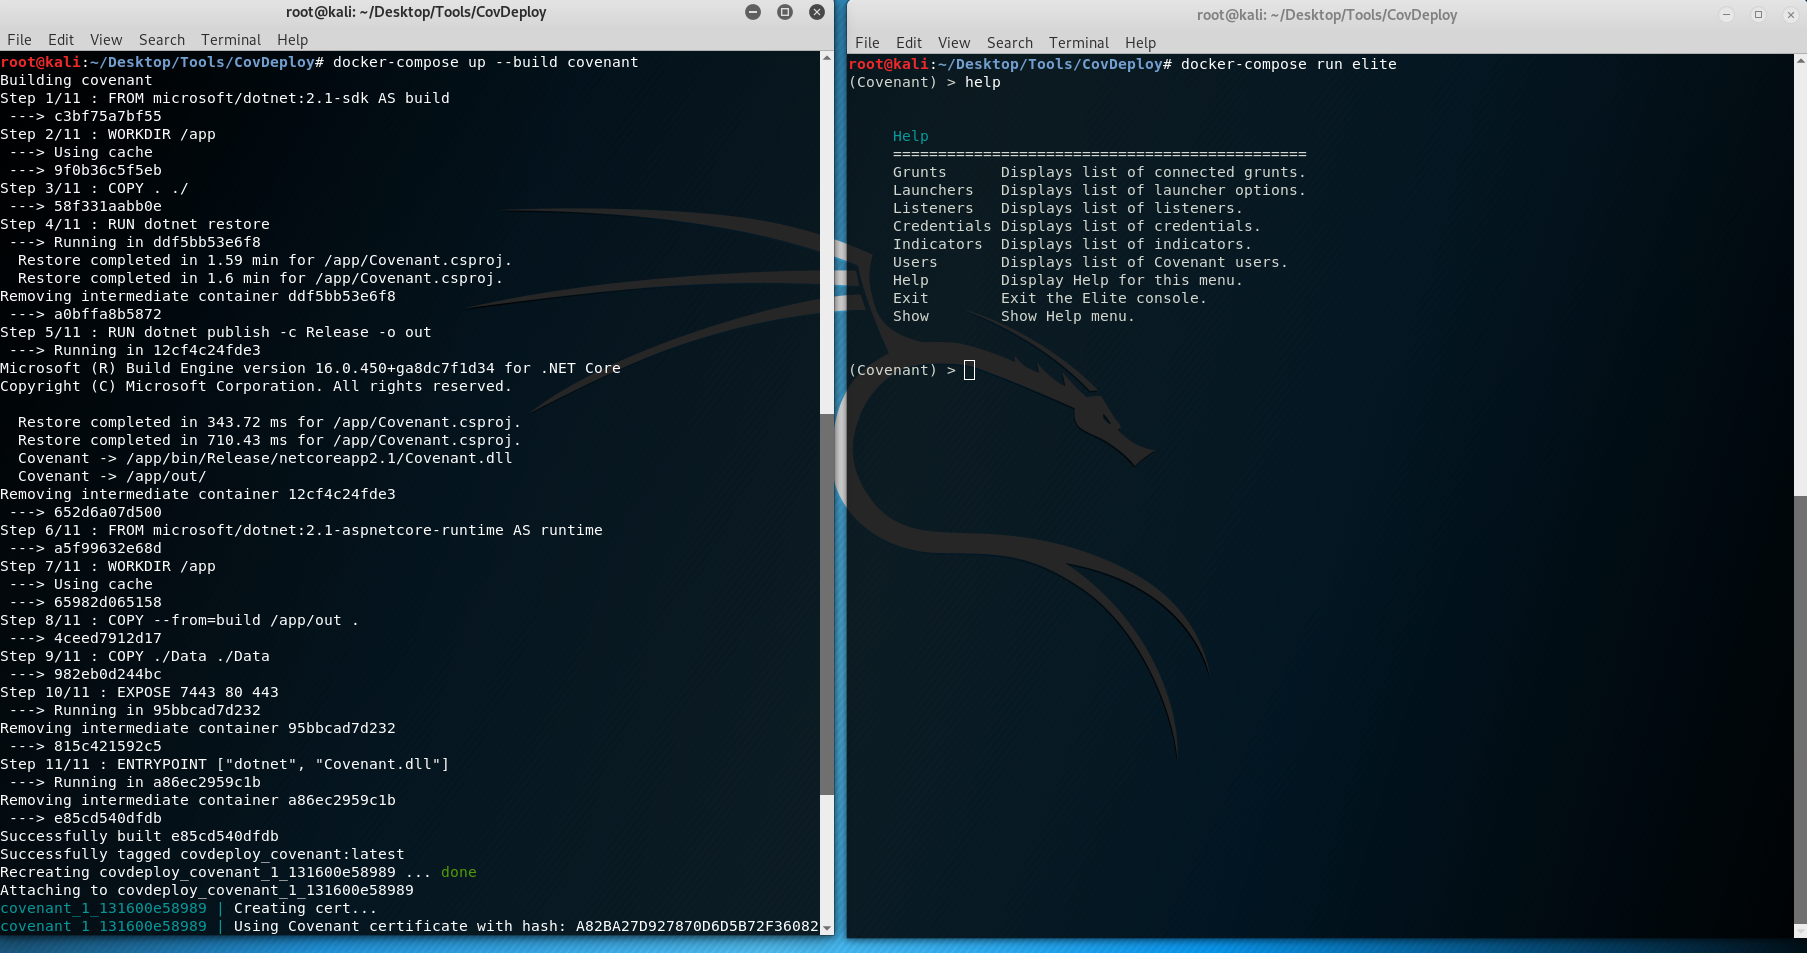The image size is (1807, 953).
Task: Click 'Step 9/11 : COPY ./Data ./Data' line
Action: (x=135, y=656)
